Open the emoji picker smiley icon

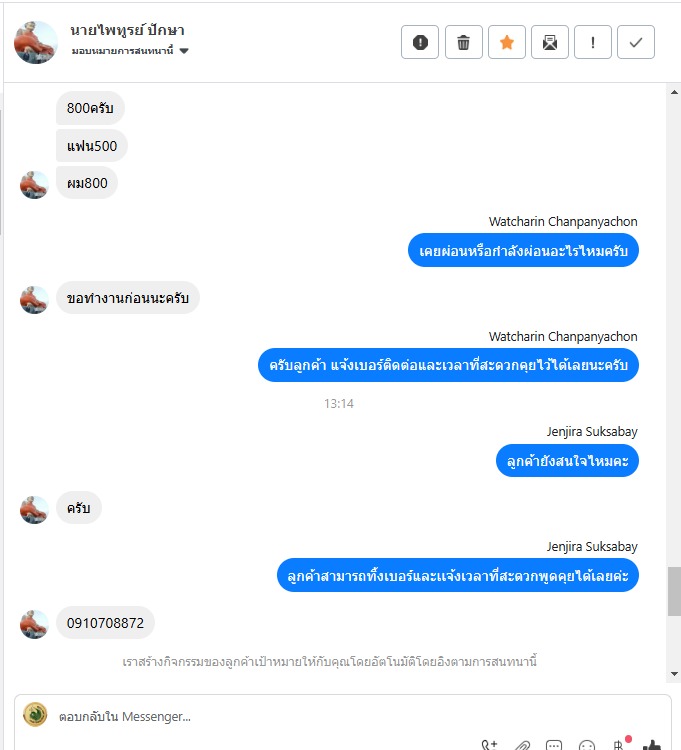586,745
